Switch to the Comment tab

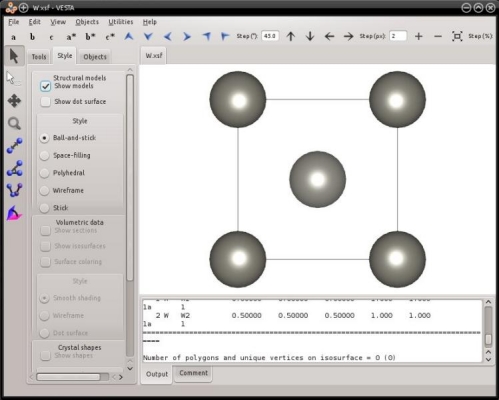coord(193,373)
